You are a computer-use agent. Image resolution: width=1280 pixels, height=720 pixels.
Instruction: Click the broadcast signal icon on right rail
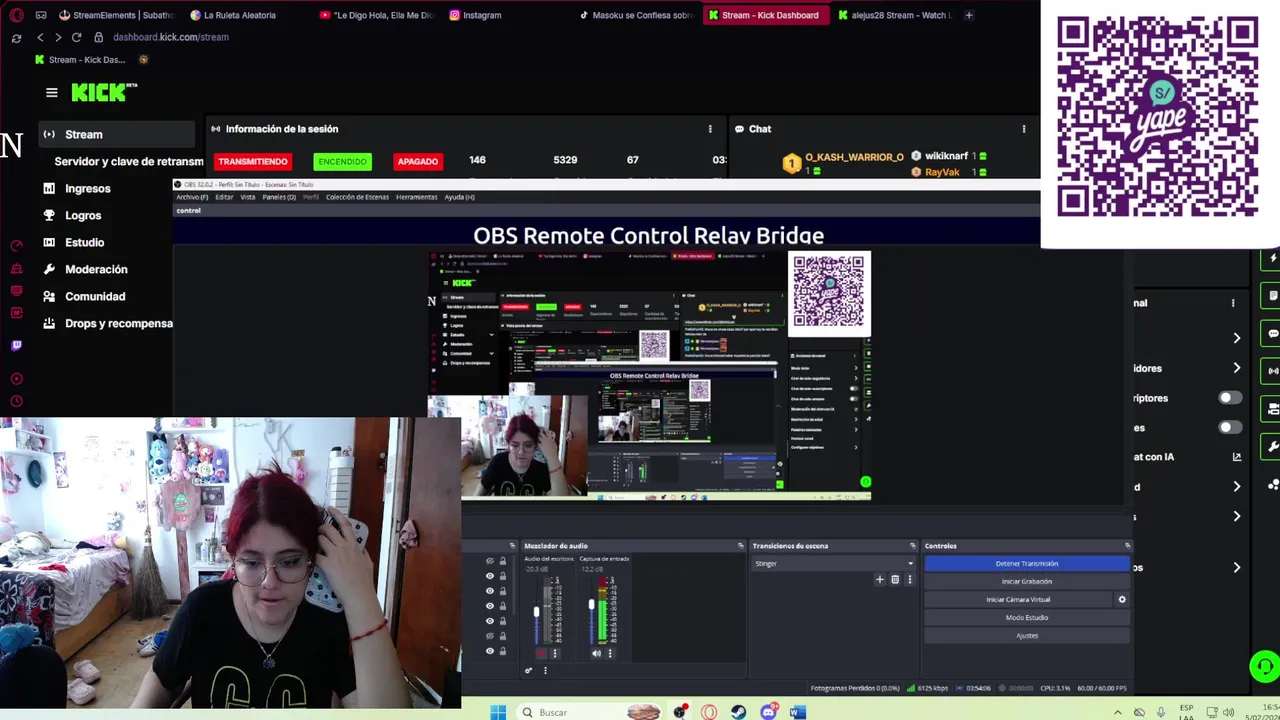point(1272,371)
